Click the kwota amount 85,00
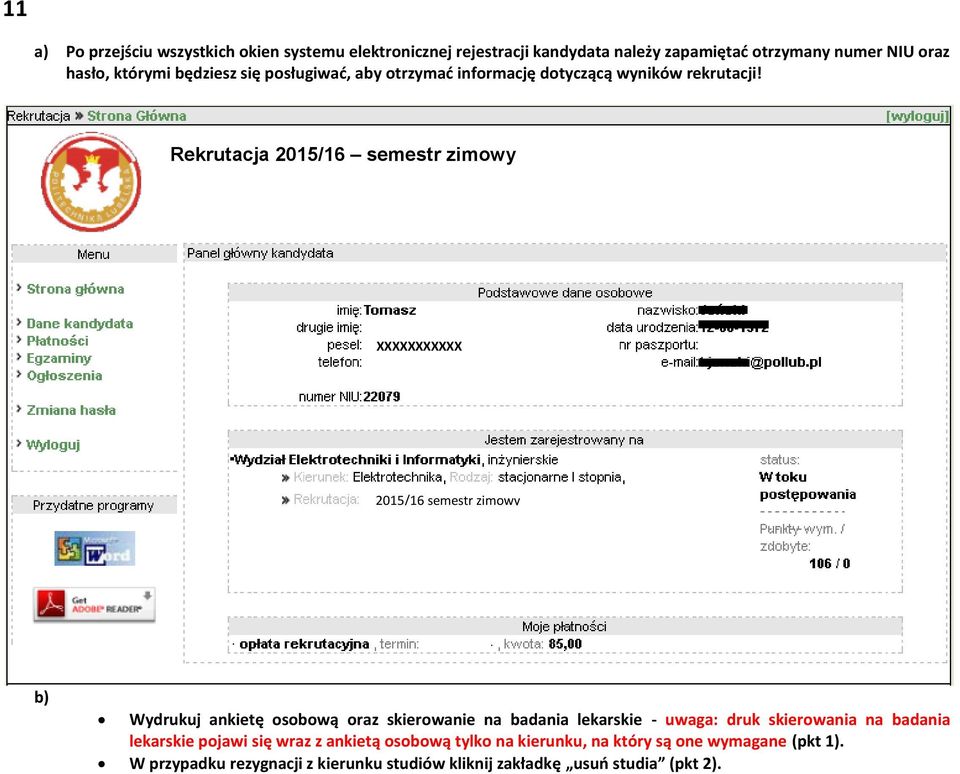 click(565, 644)
